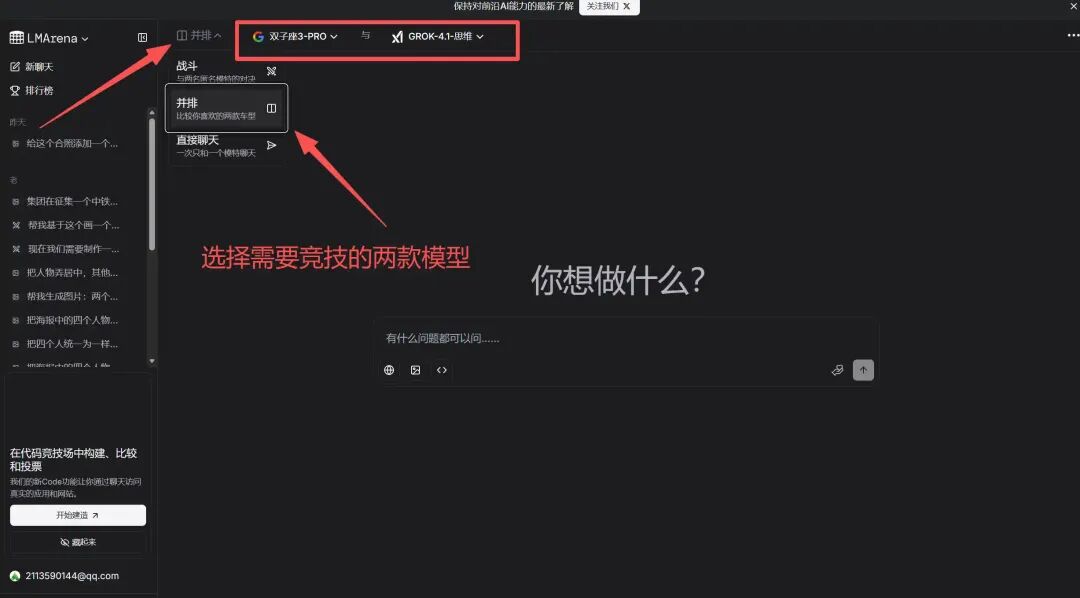1080x598 pixels.
Task: Click the attachment paperclip icon
Action: (837, 370)
